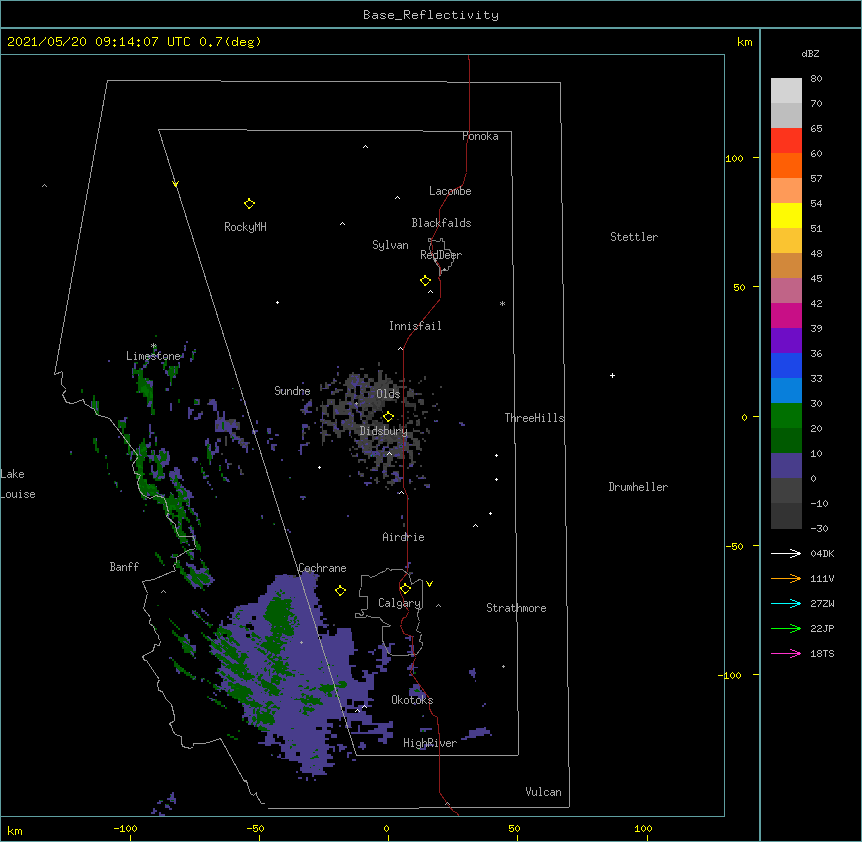Click the Vulcan label
Image resolution: width=862 pixels, height=842 pixels.
coord(543,792)
